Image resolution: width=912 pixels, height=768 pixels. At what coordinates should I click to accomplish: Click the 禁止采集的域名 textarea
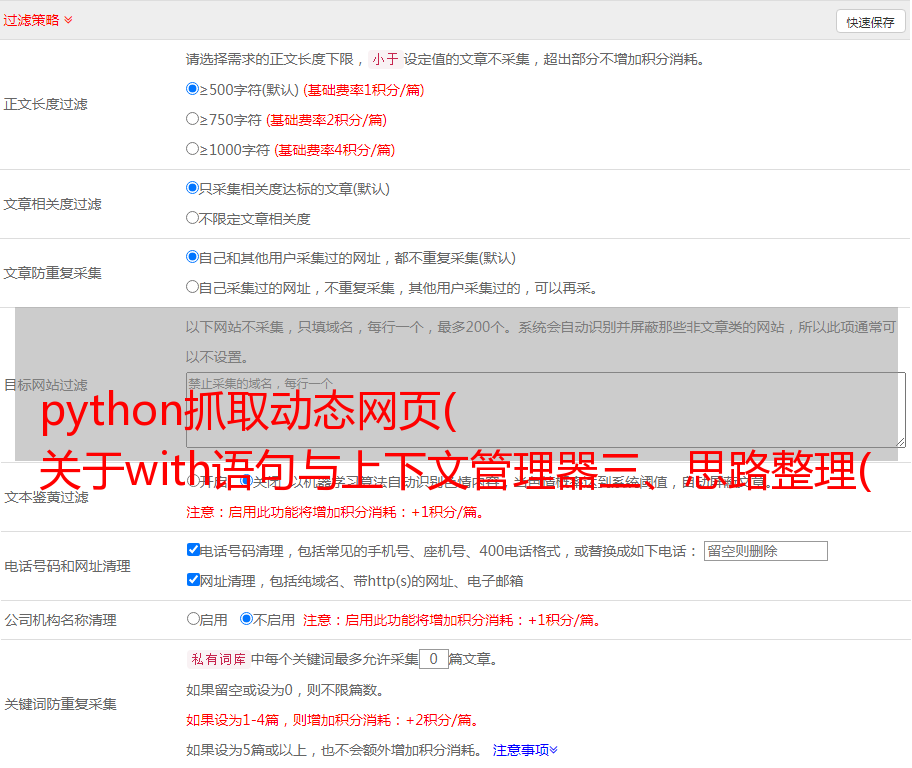click(x=546, y=410)
